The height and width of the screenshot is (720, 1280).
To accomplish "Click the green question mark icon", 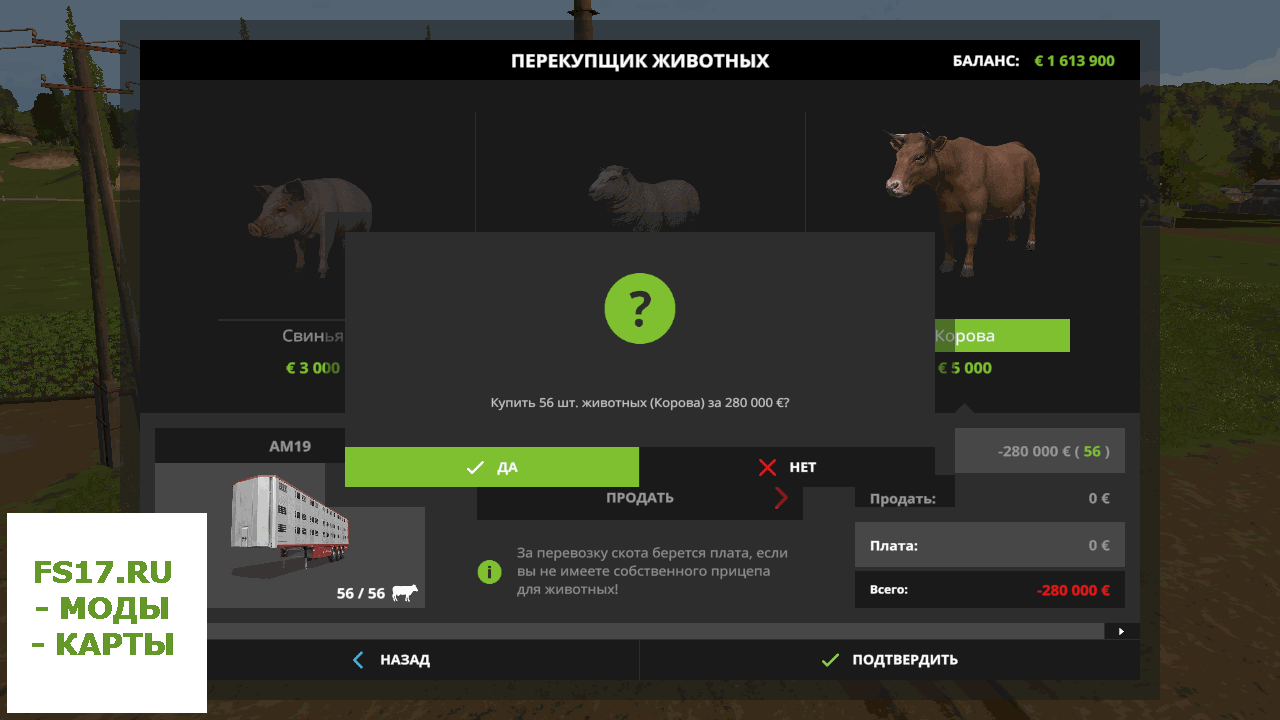I will coord(640,309).
